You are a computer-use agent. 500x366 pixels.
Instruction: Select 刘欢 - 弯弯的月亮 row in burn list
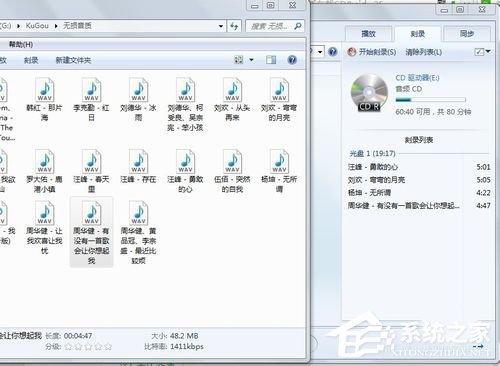pyautogui.click(x=419, y=180)
